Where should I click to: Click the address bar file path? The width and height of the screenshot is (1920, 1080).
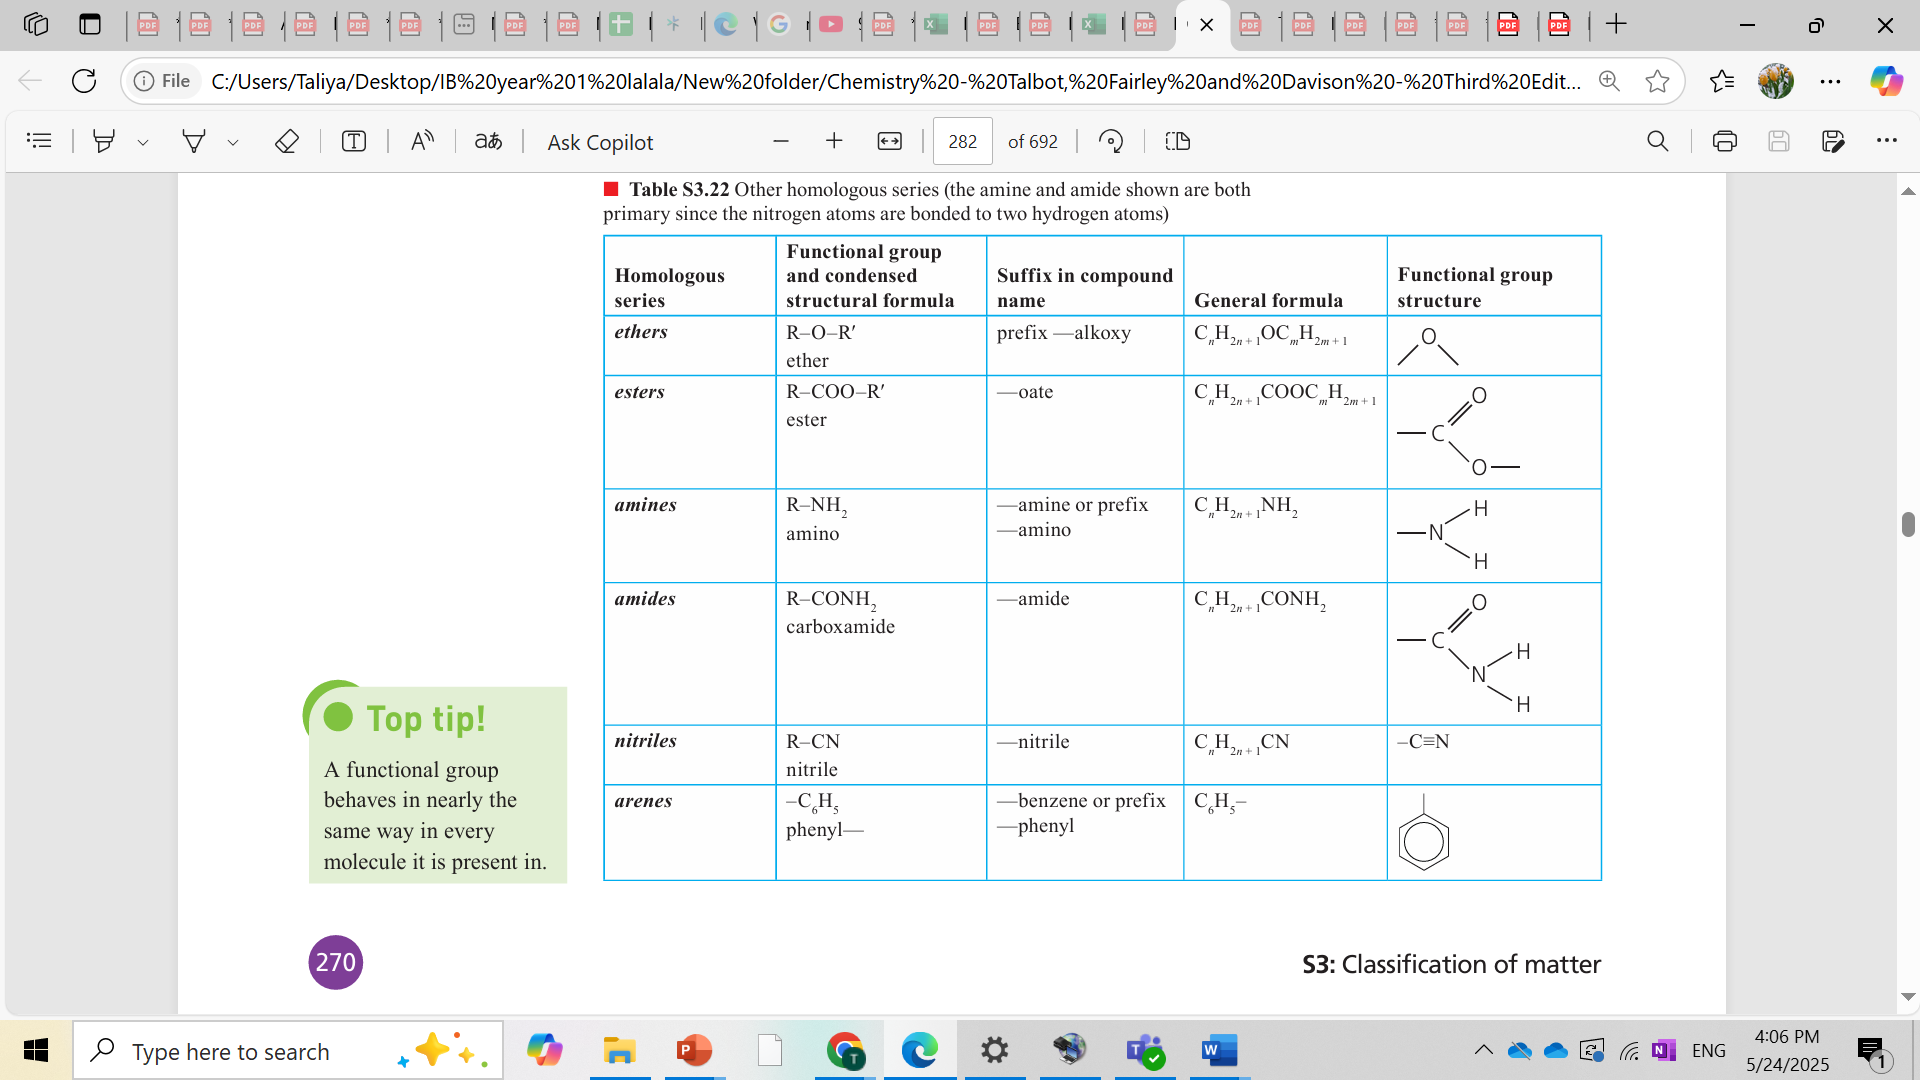(895, 81)
